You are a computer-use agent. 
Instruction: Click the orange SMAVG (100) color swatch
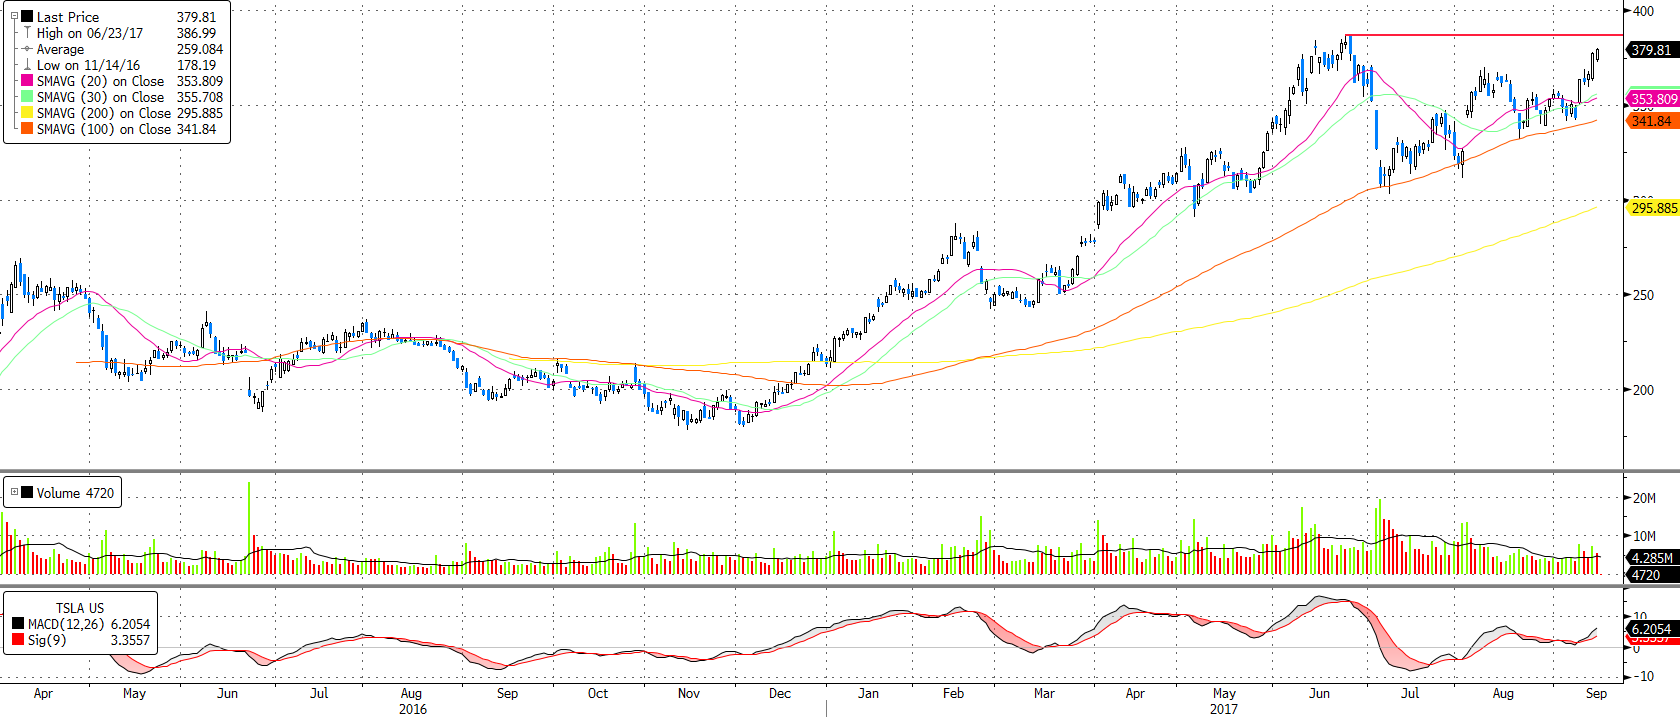pyautogui.click(x=27, y=129)
